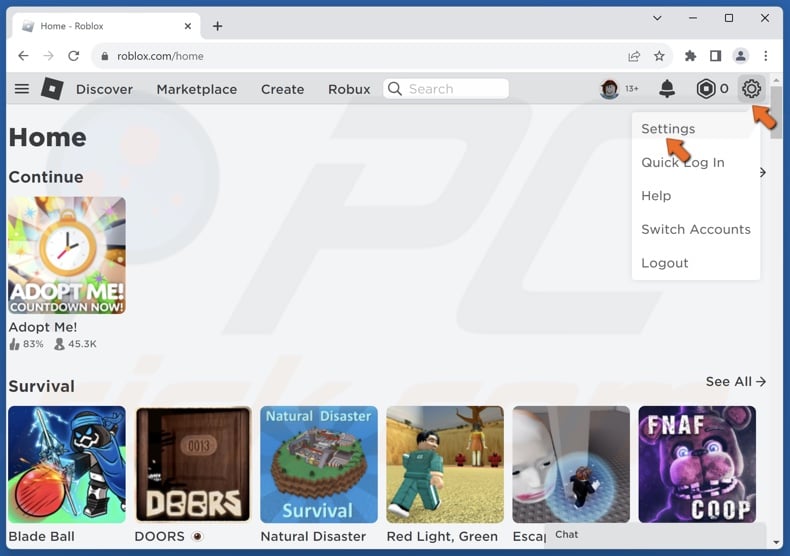The height and width of the screenshot is (556, 790).
Task: Select Settings from the dropdown menu
Action: click(668, 129)
